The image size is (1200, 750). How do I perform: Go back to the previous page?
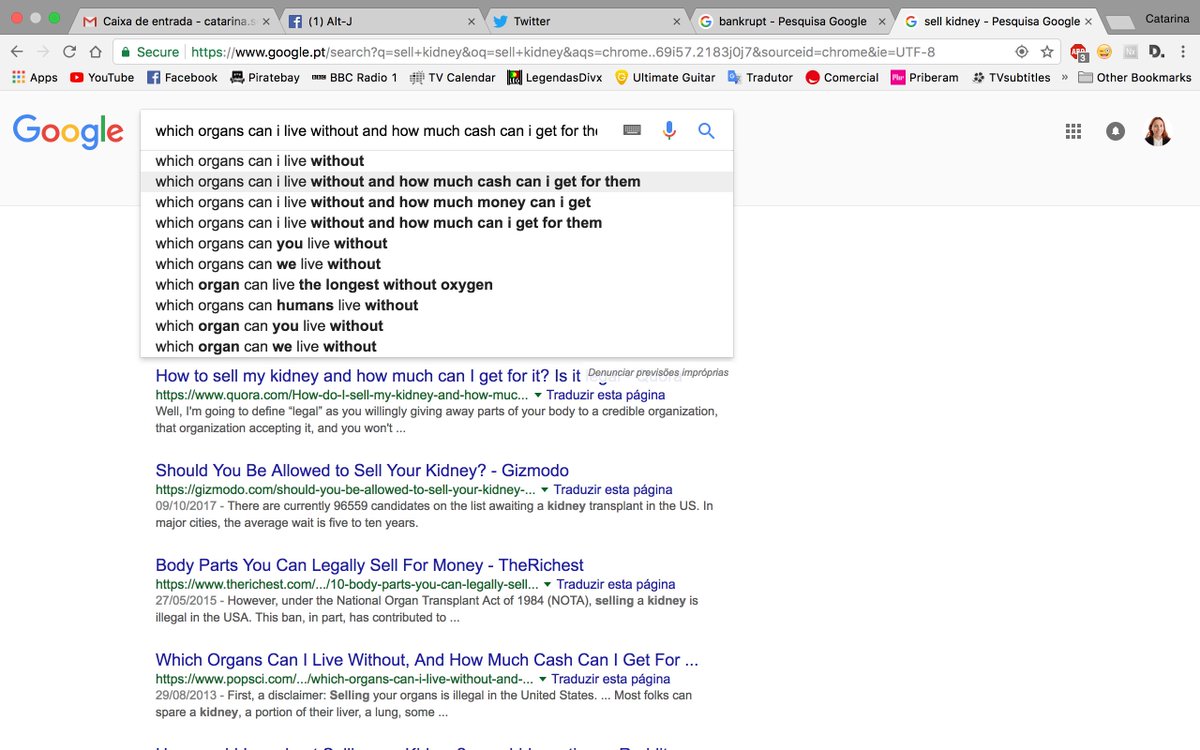click(18, 52)
